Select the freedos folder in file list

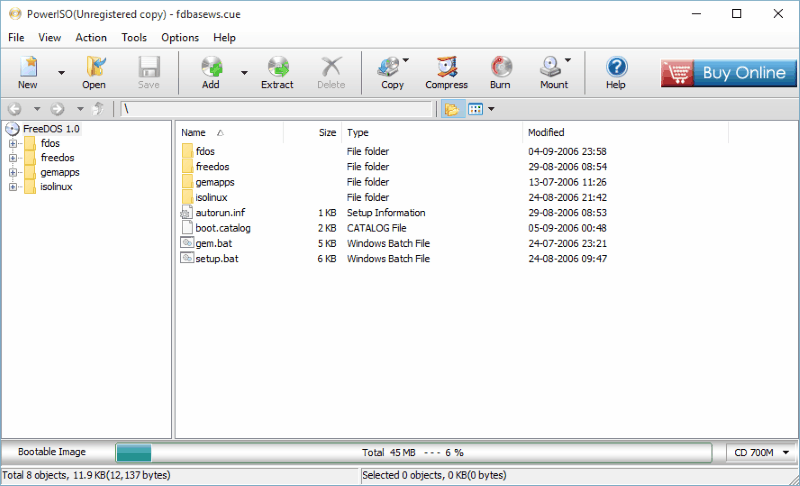tap(212, 167)
